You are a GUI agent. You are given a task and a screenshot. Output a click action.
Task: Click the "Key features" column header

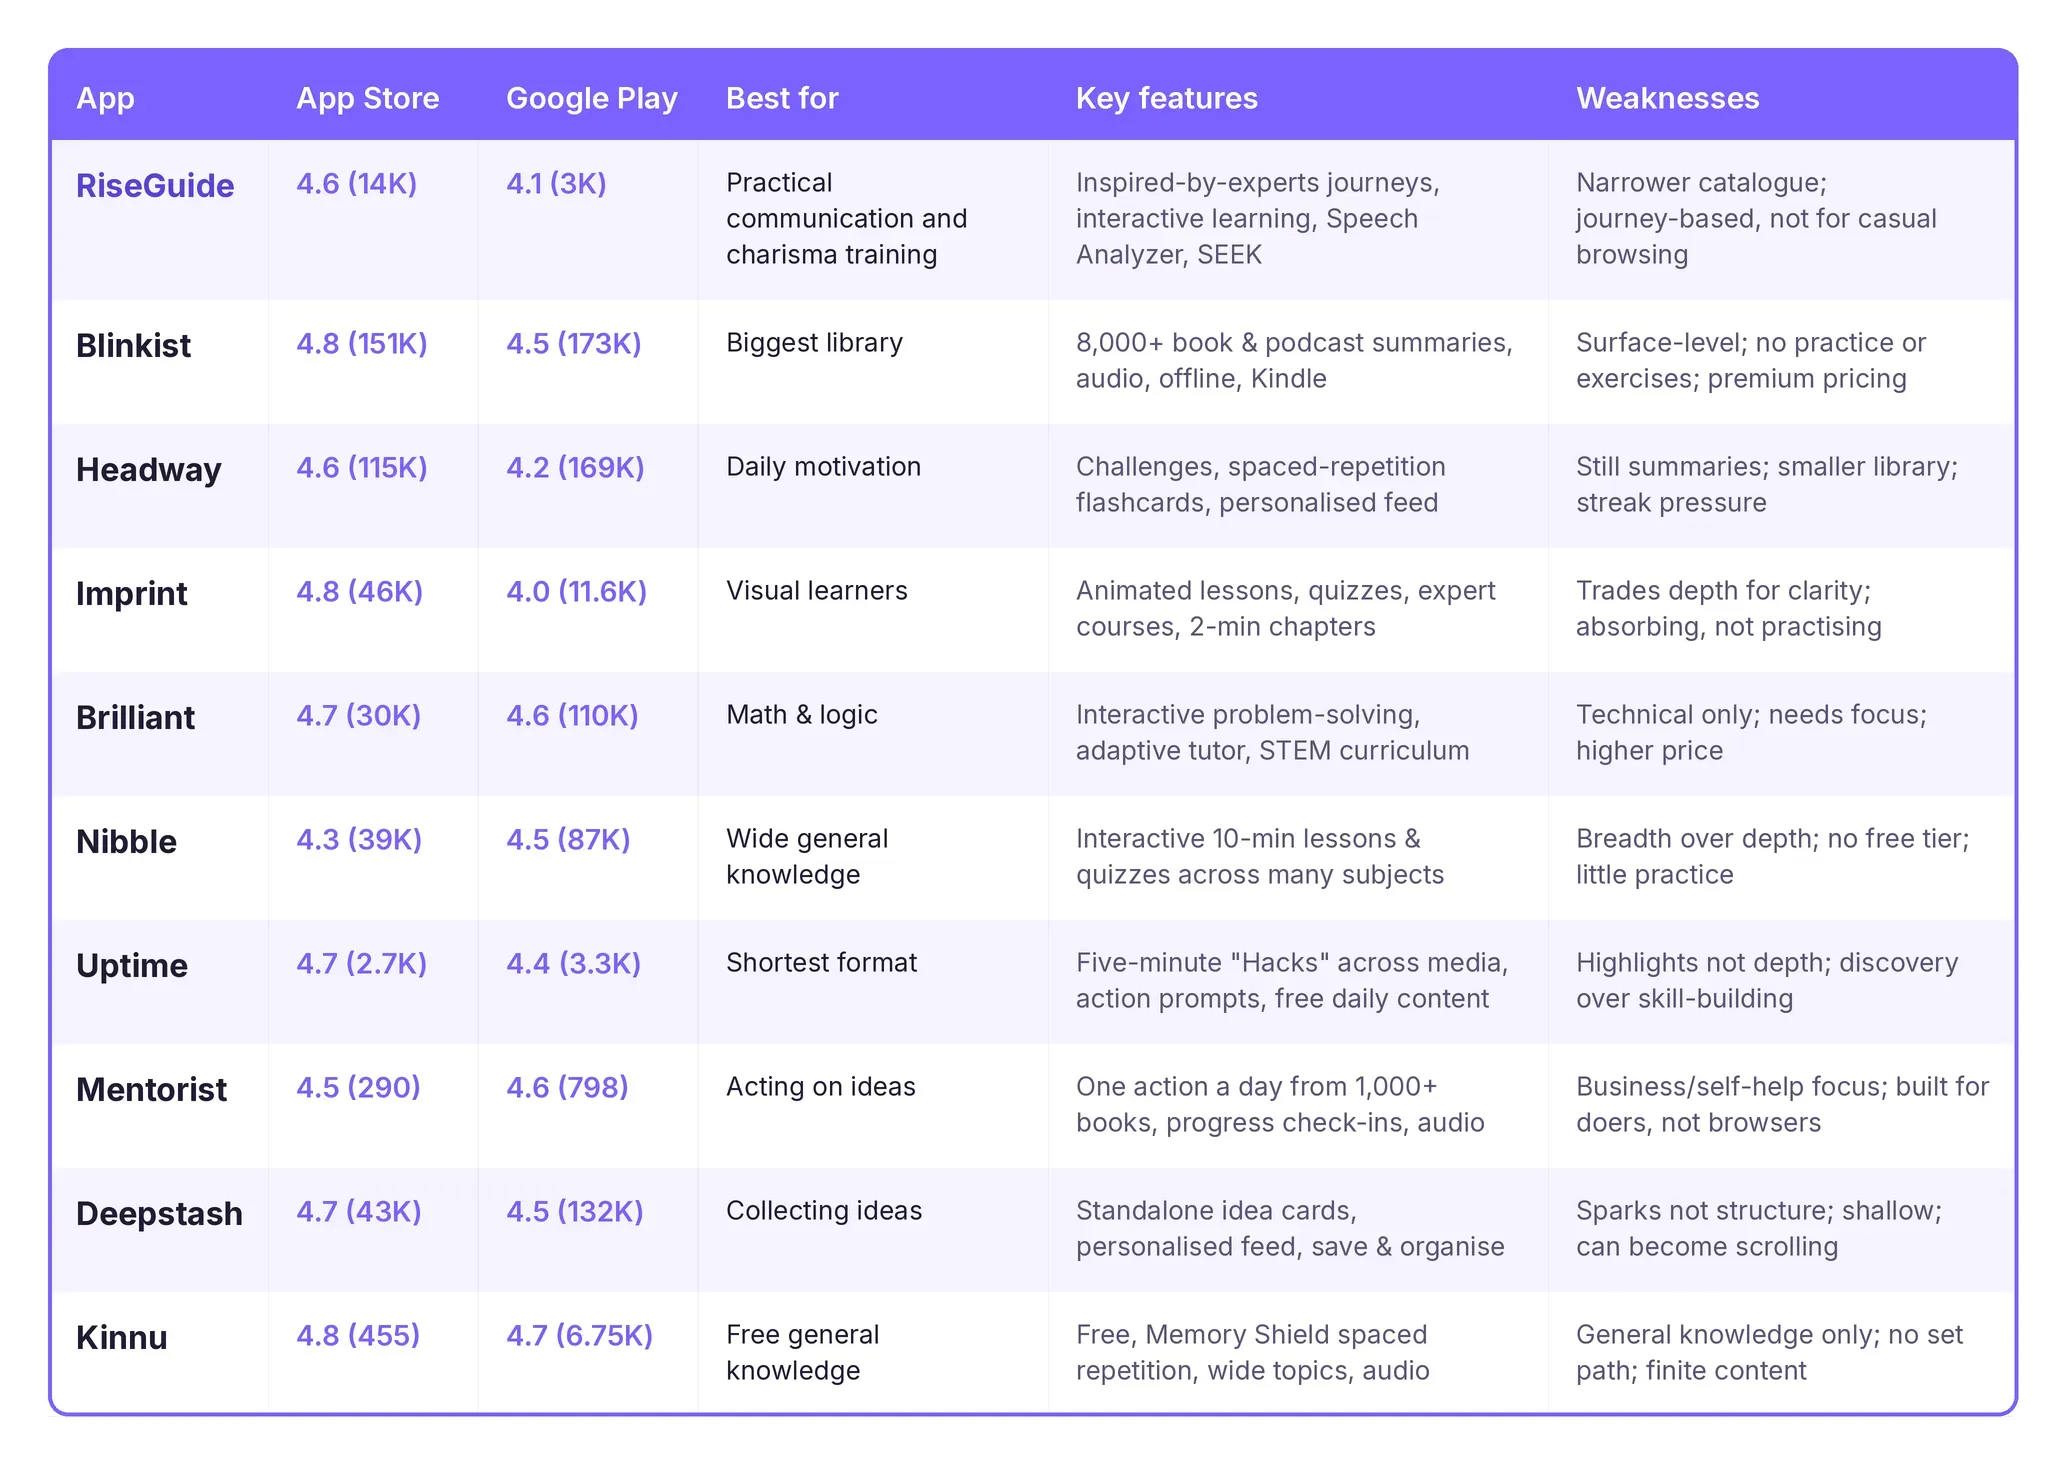point(1166,98)
